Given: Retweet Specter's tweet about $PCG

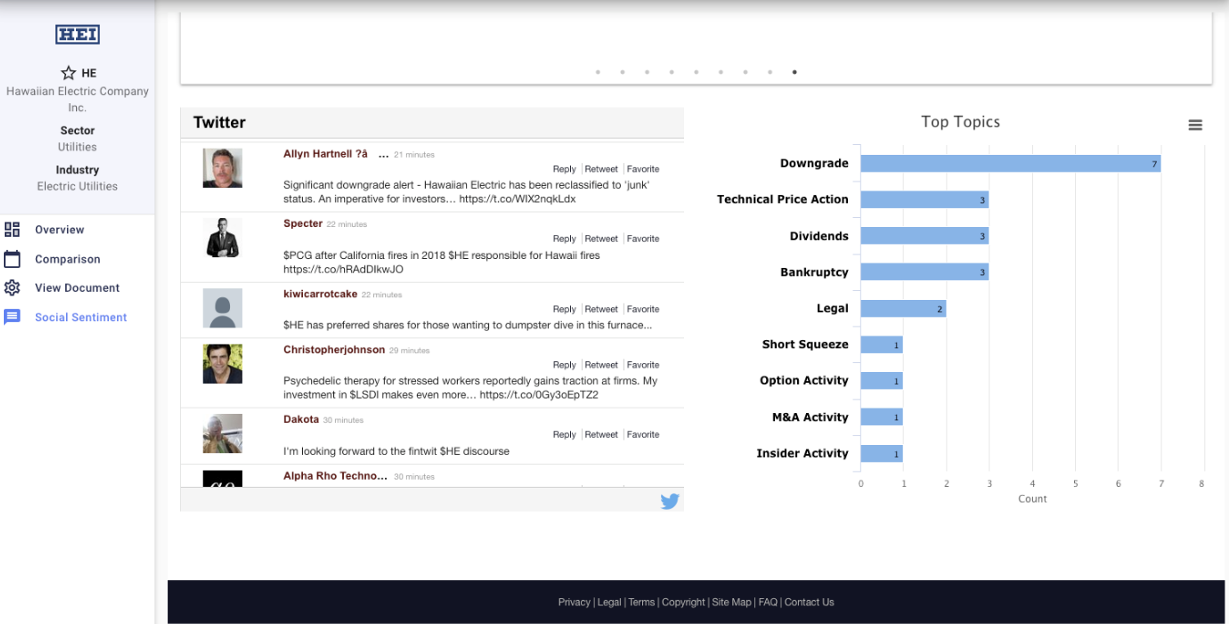Looking at the screenshot, I should tap(601, 239).
